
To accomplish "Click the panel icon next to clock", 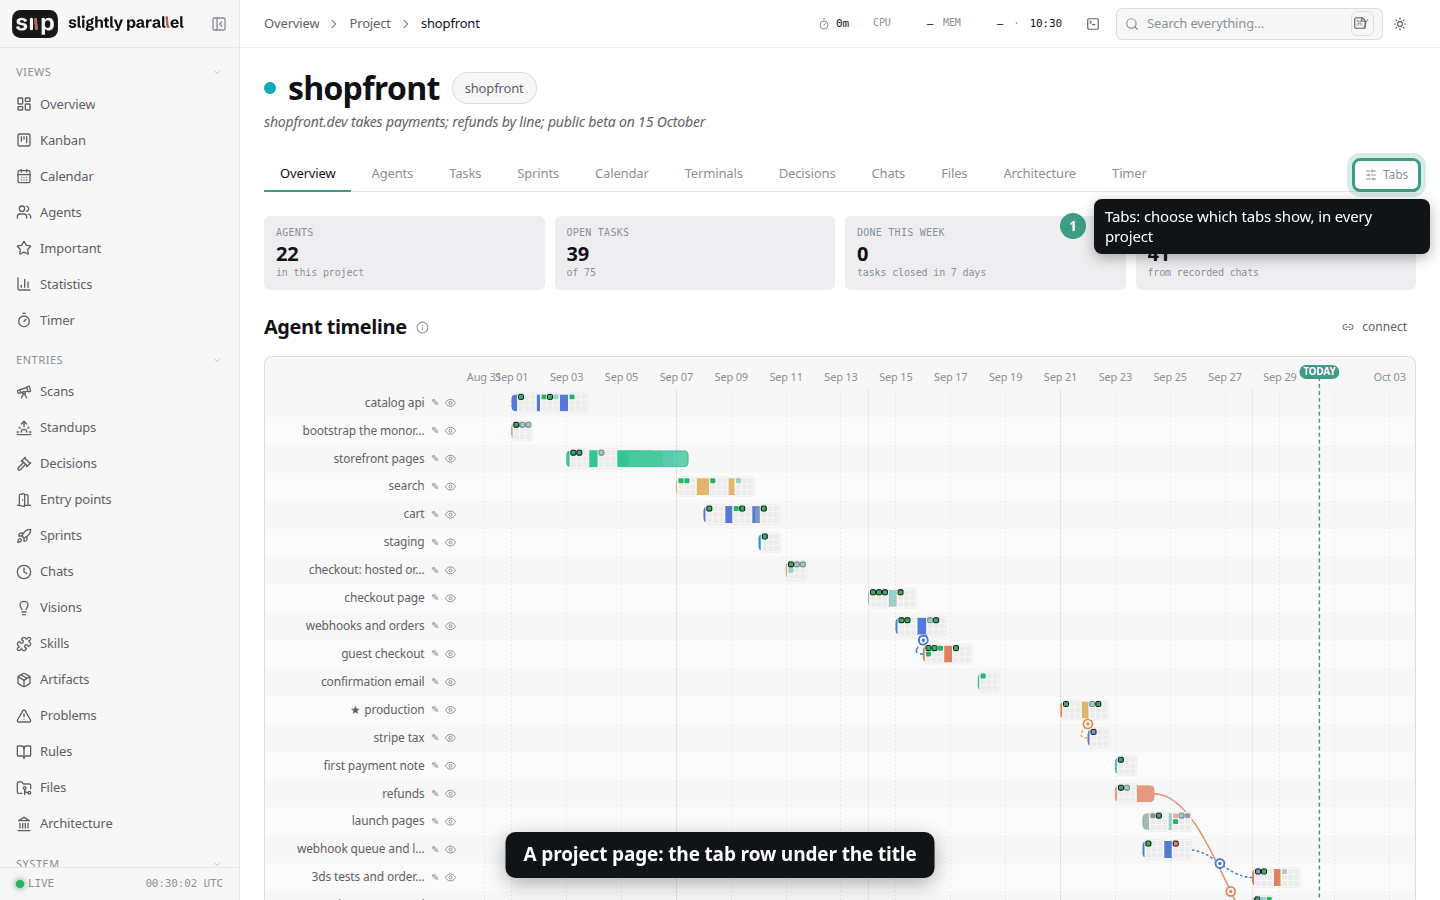I will click(x=1093, y=24).
